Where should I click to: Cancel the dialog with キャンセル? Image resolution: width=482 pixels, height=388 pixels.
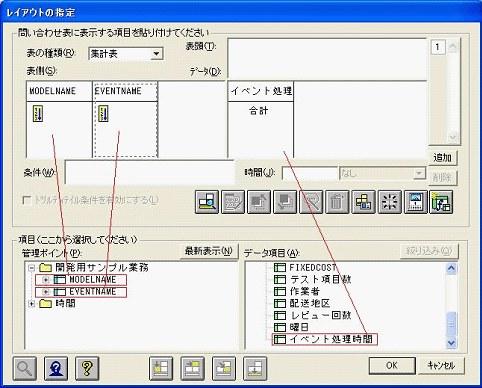tap(441, 365)
